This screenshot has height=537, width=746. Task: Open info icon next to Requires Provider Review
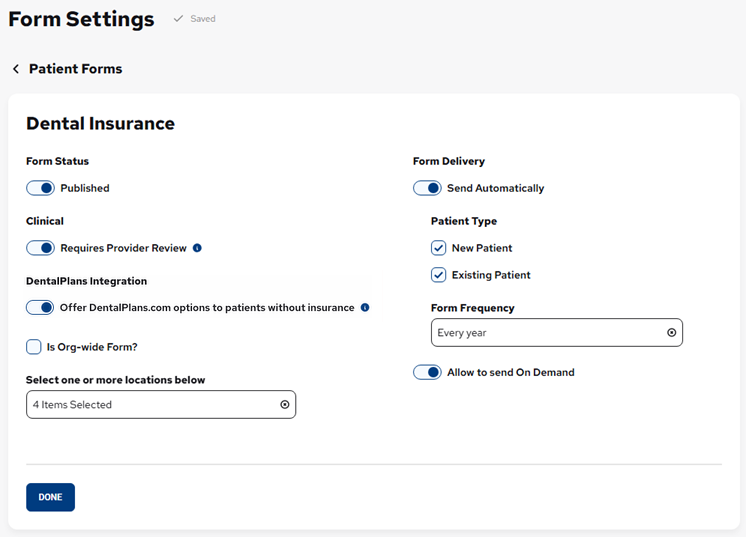[x=197, y=248]
